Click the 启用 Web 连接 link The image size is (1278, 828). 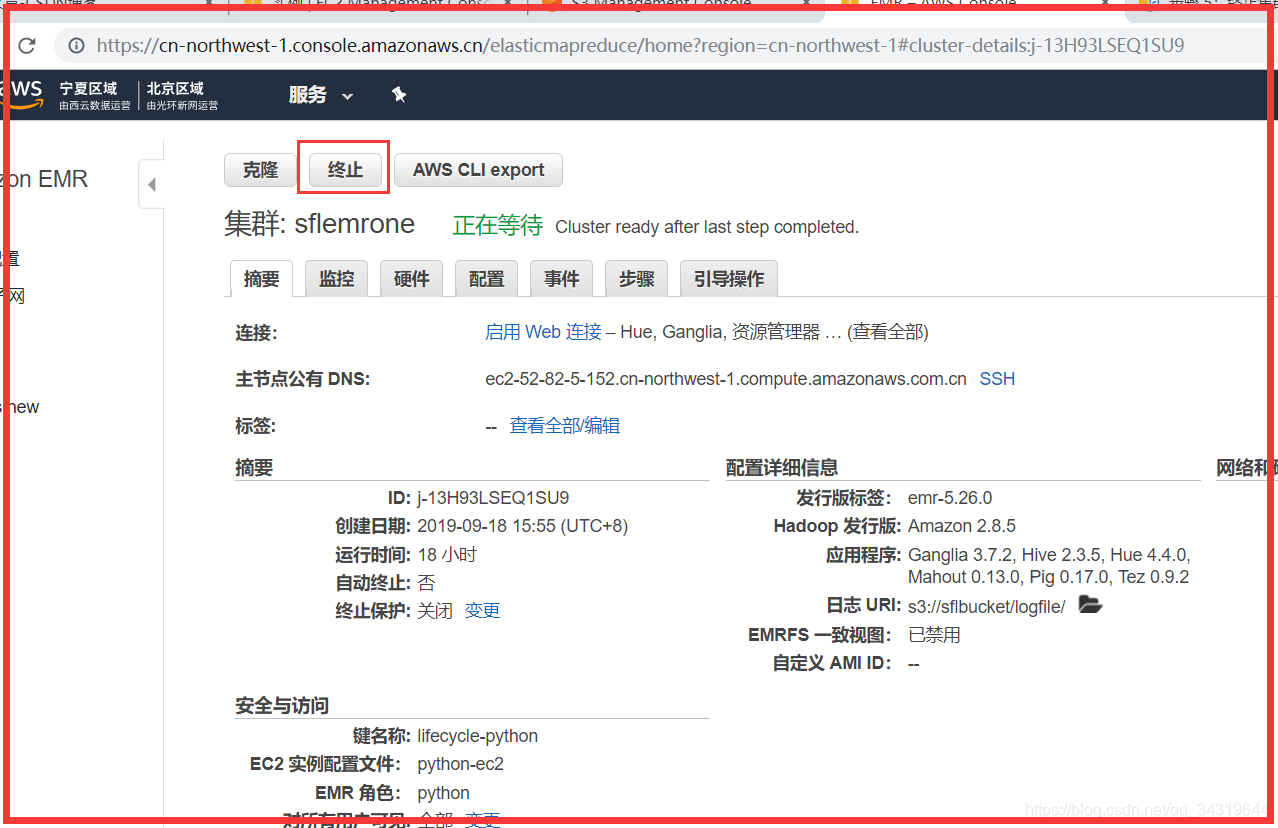click(x=543, y=332)
